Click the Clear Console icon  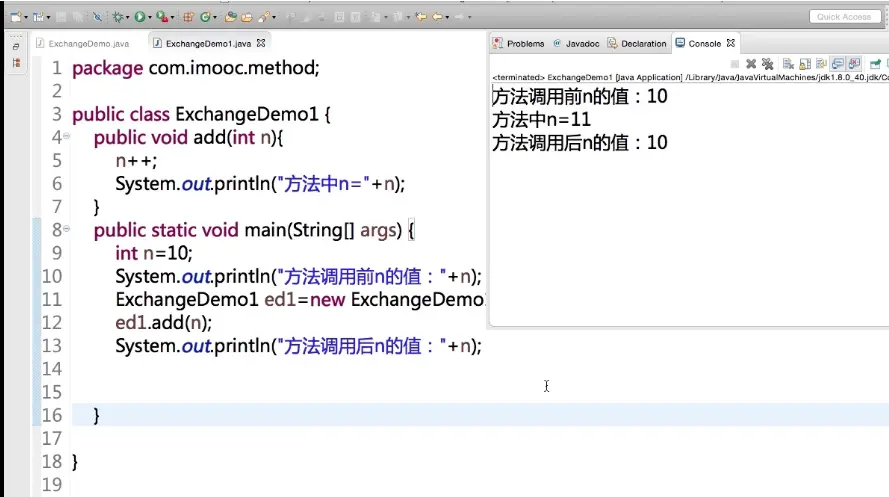pyautogui.click(x=788, y=64)
